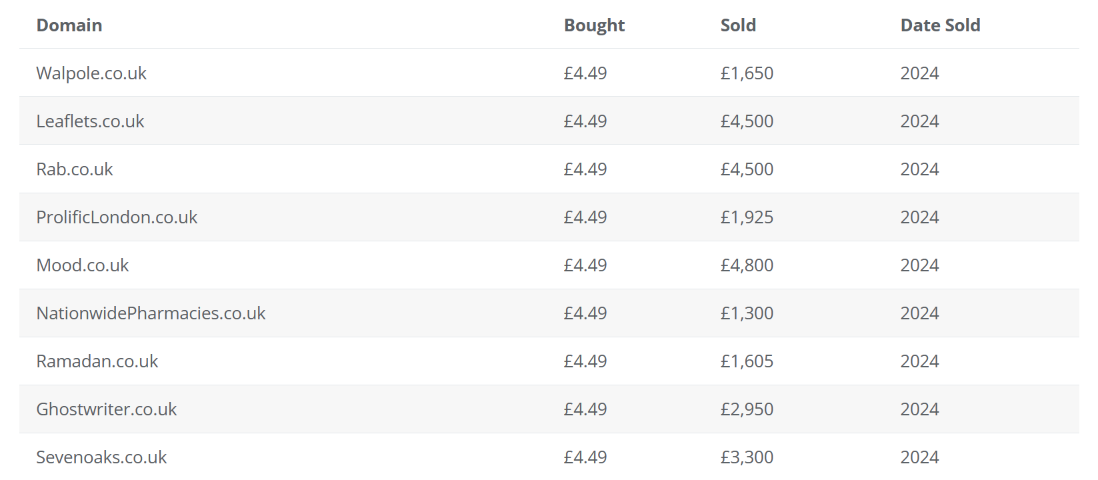Select the Ramadan.co.uk domain entry
Viewport: 1098px width, 480px height.
97,362
